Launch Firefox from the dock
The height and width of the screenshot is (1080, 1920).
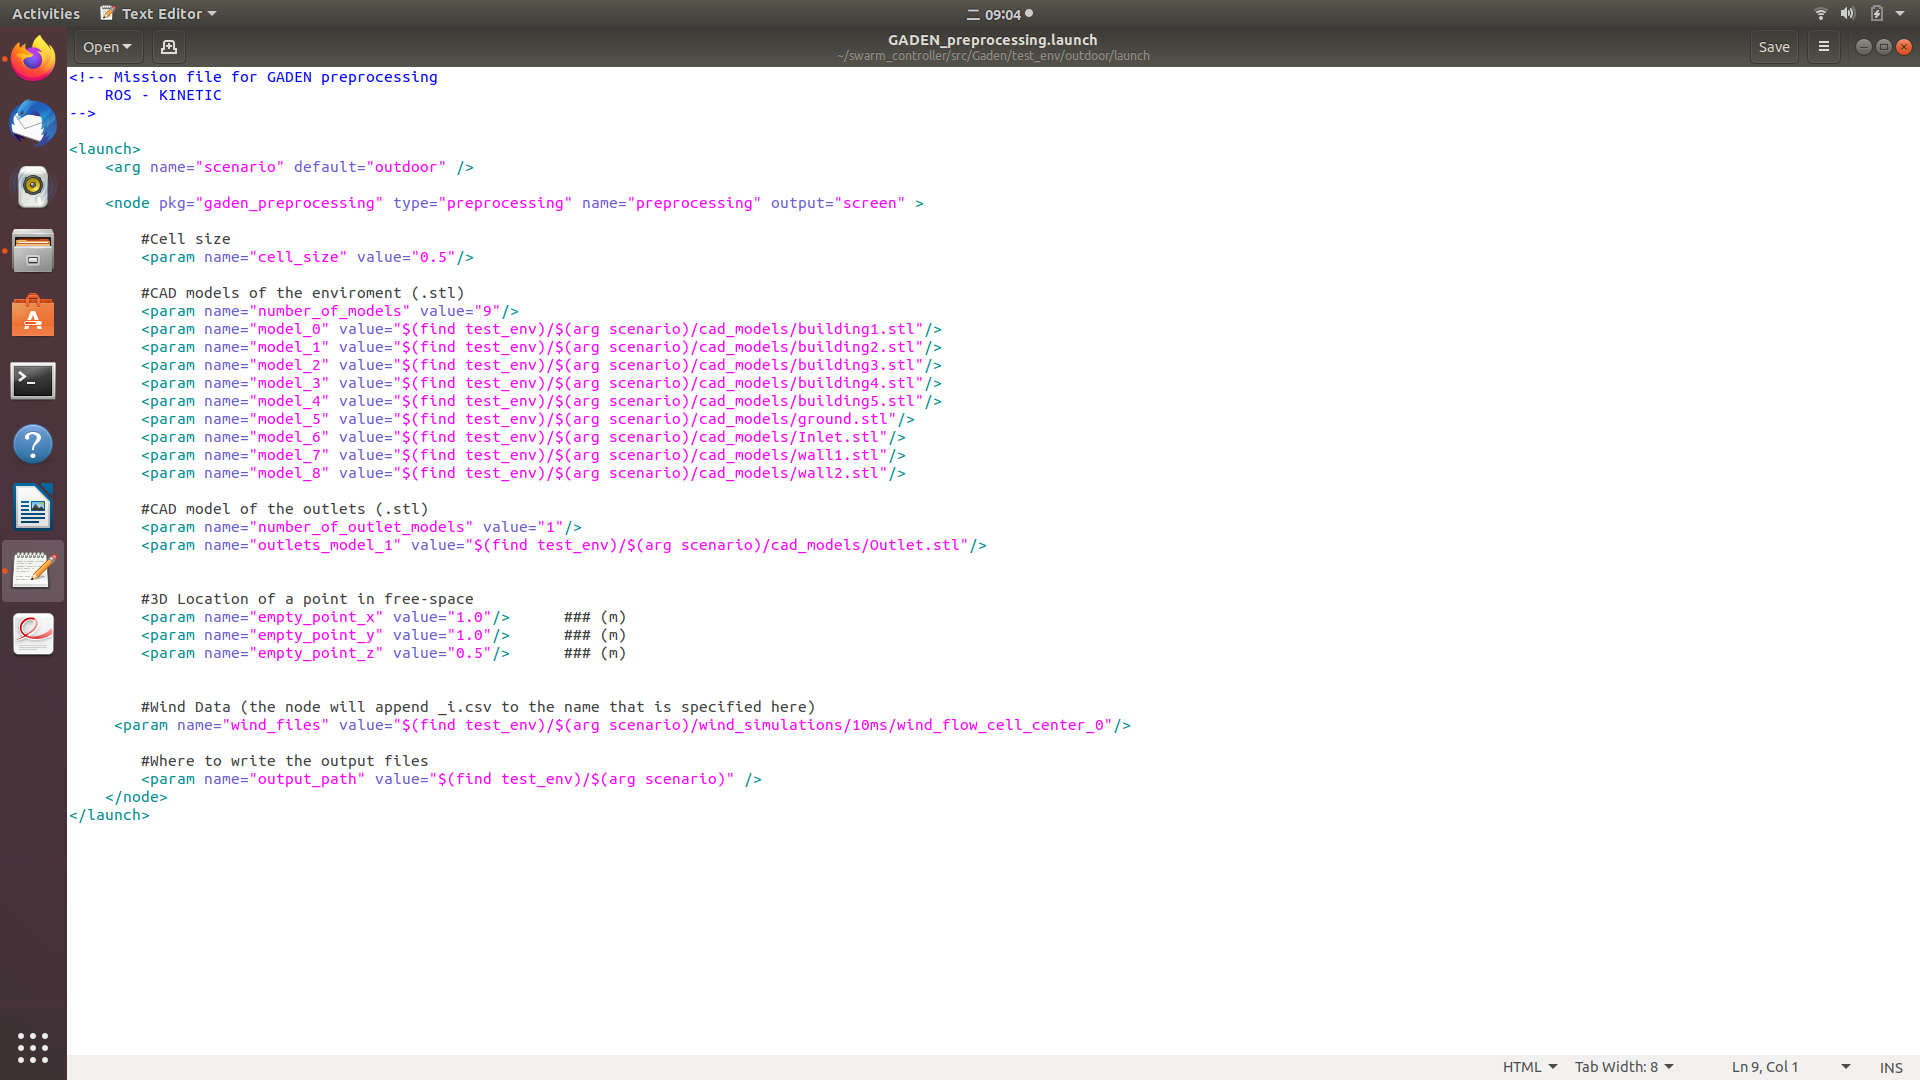point(33,58)
